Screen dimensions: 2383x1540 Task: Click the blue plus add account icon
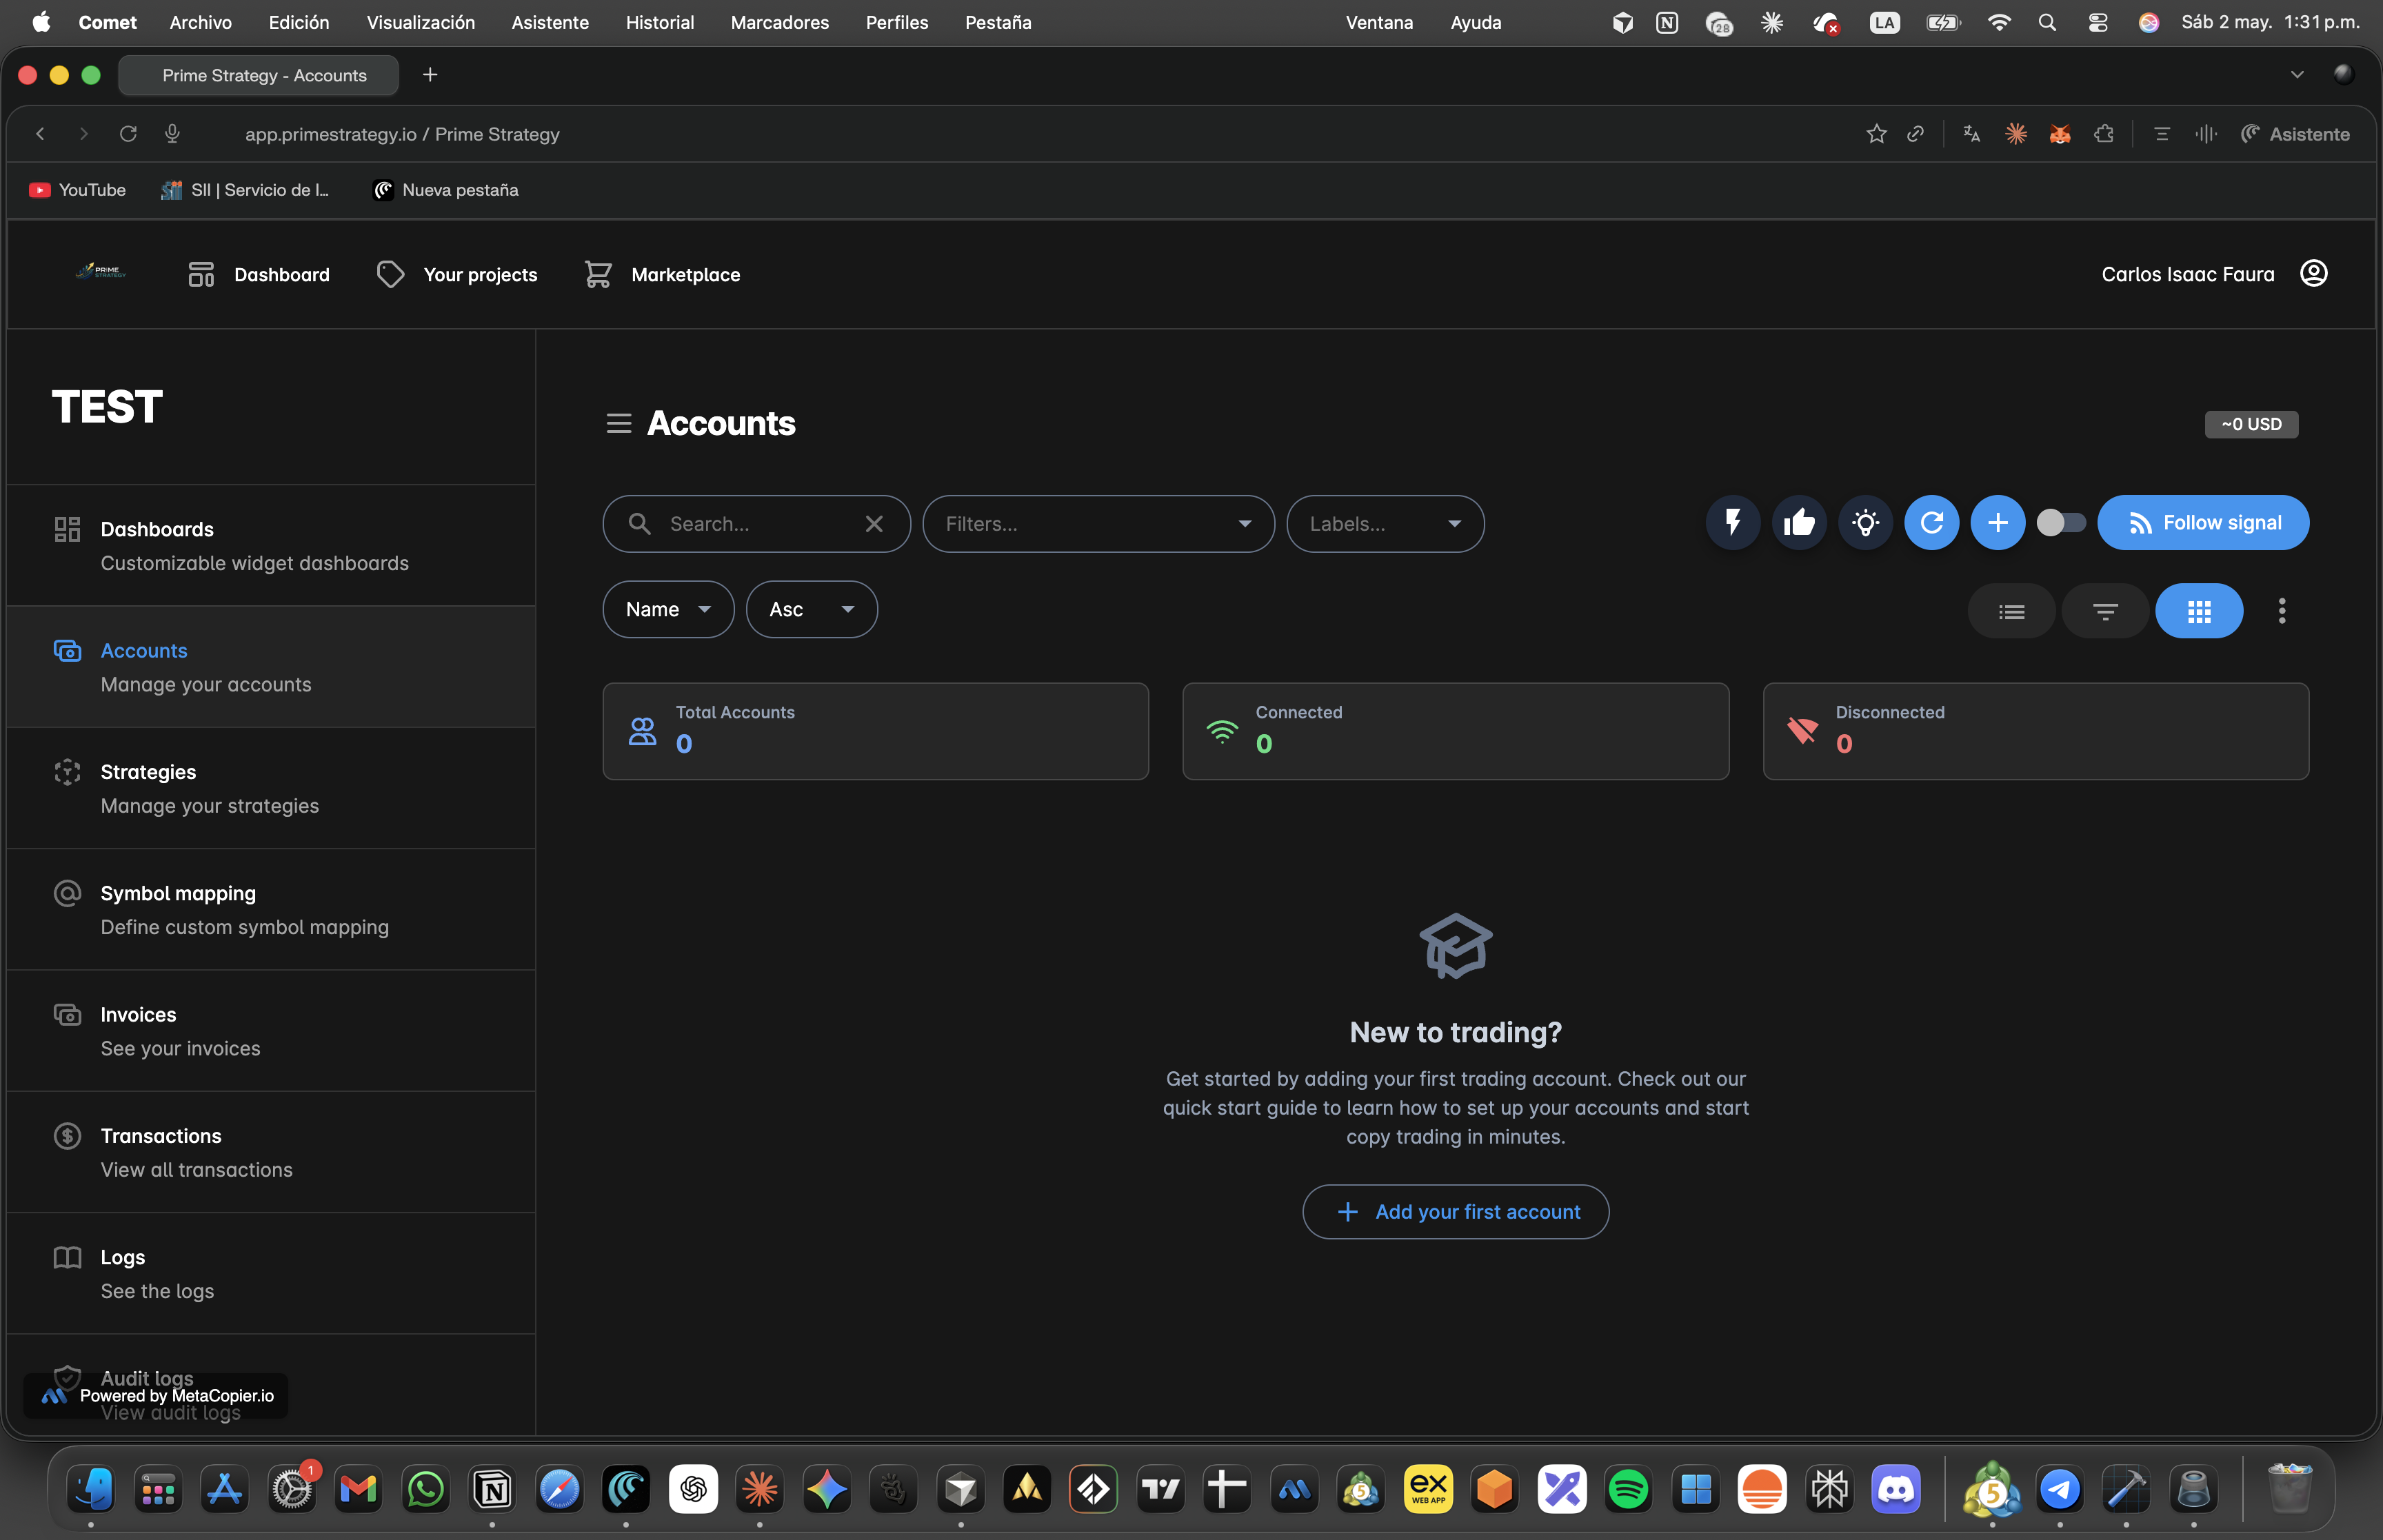(1997, 523)
